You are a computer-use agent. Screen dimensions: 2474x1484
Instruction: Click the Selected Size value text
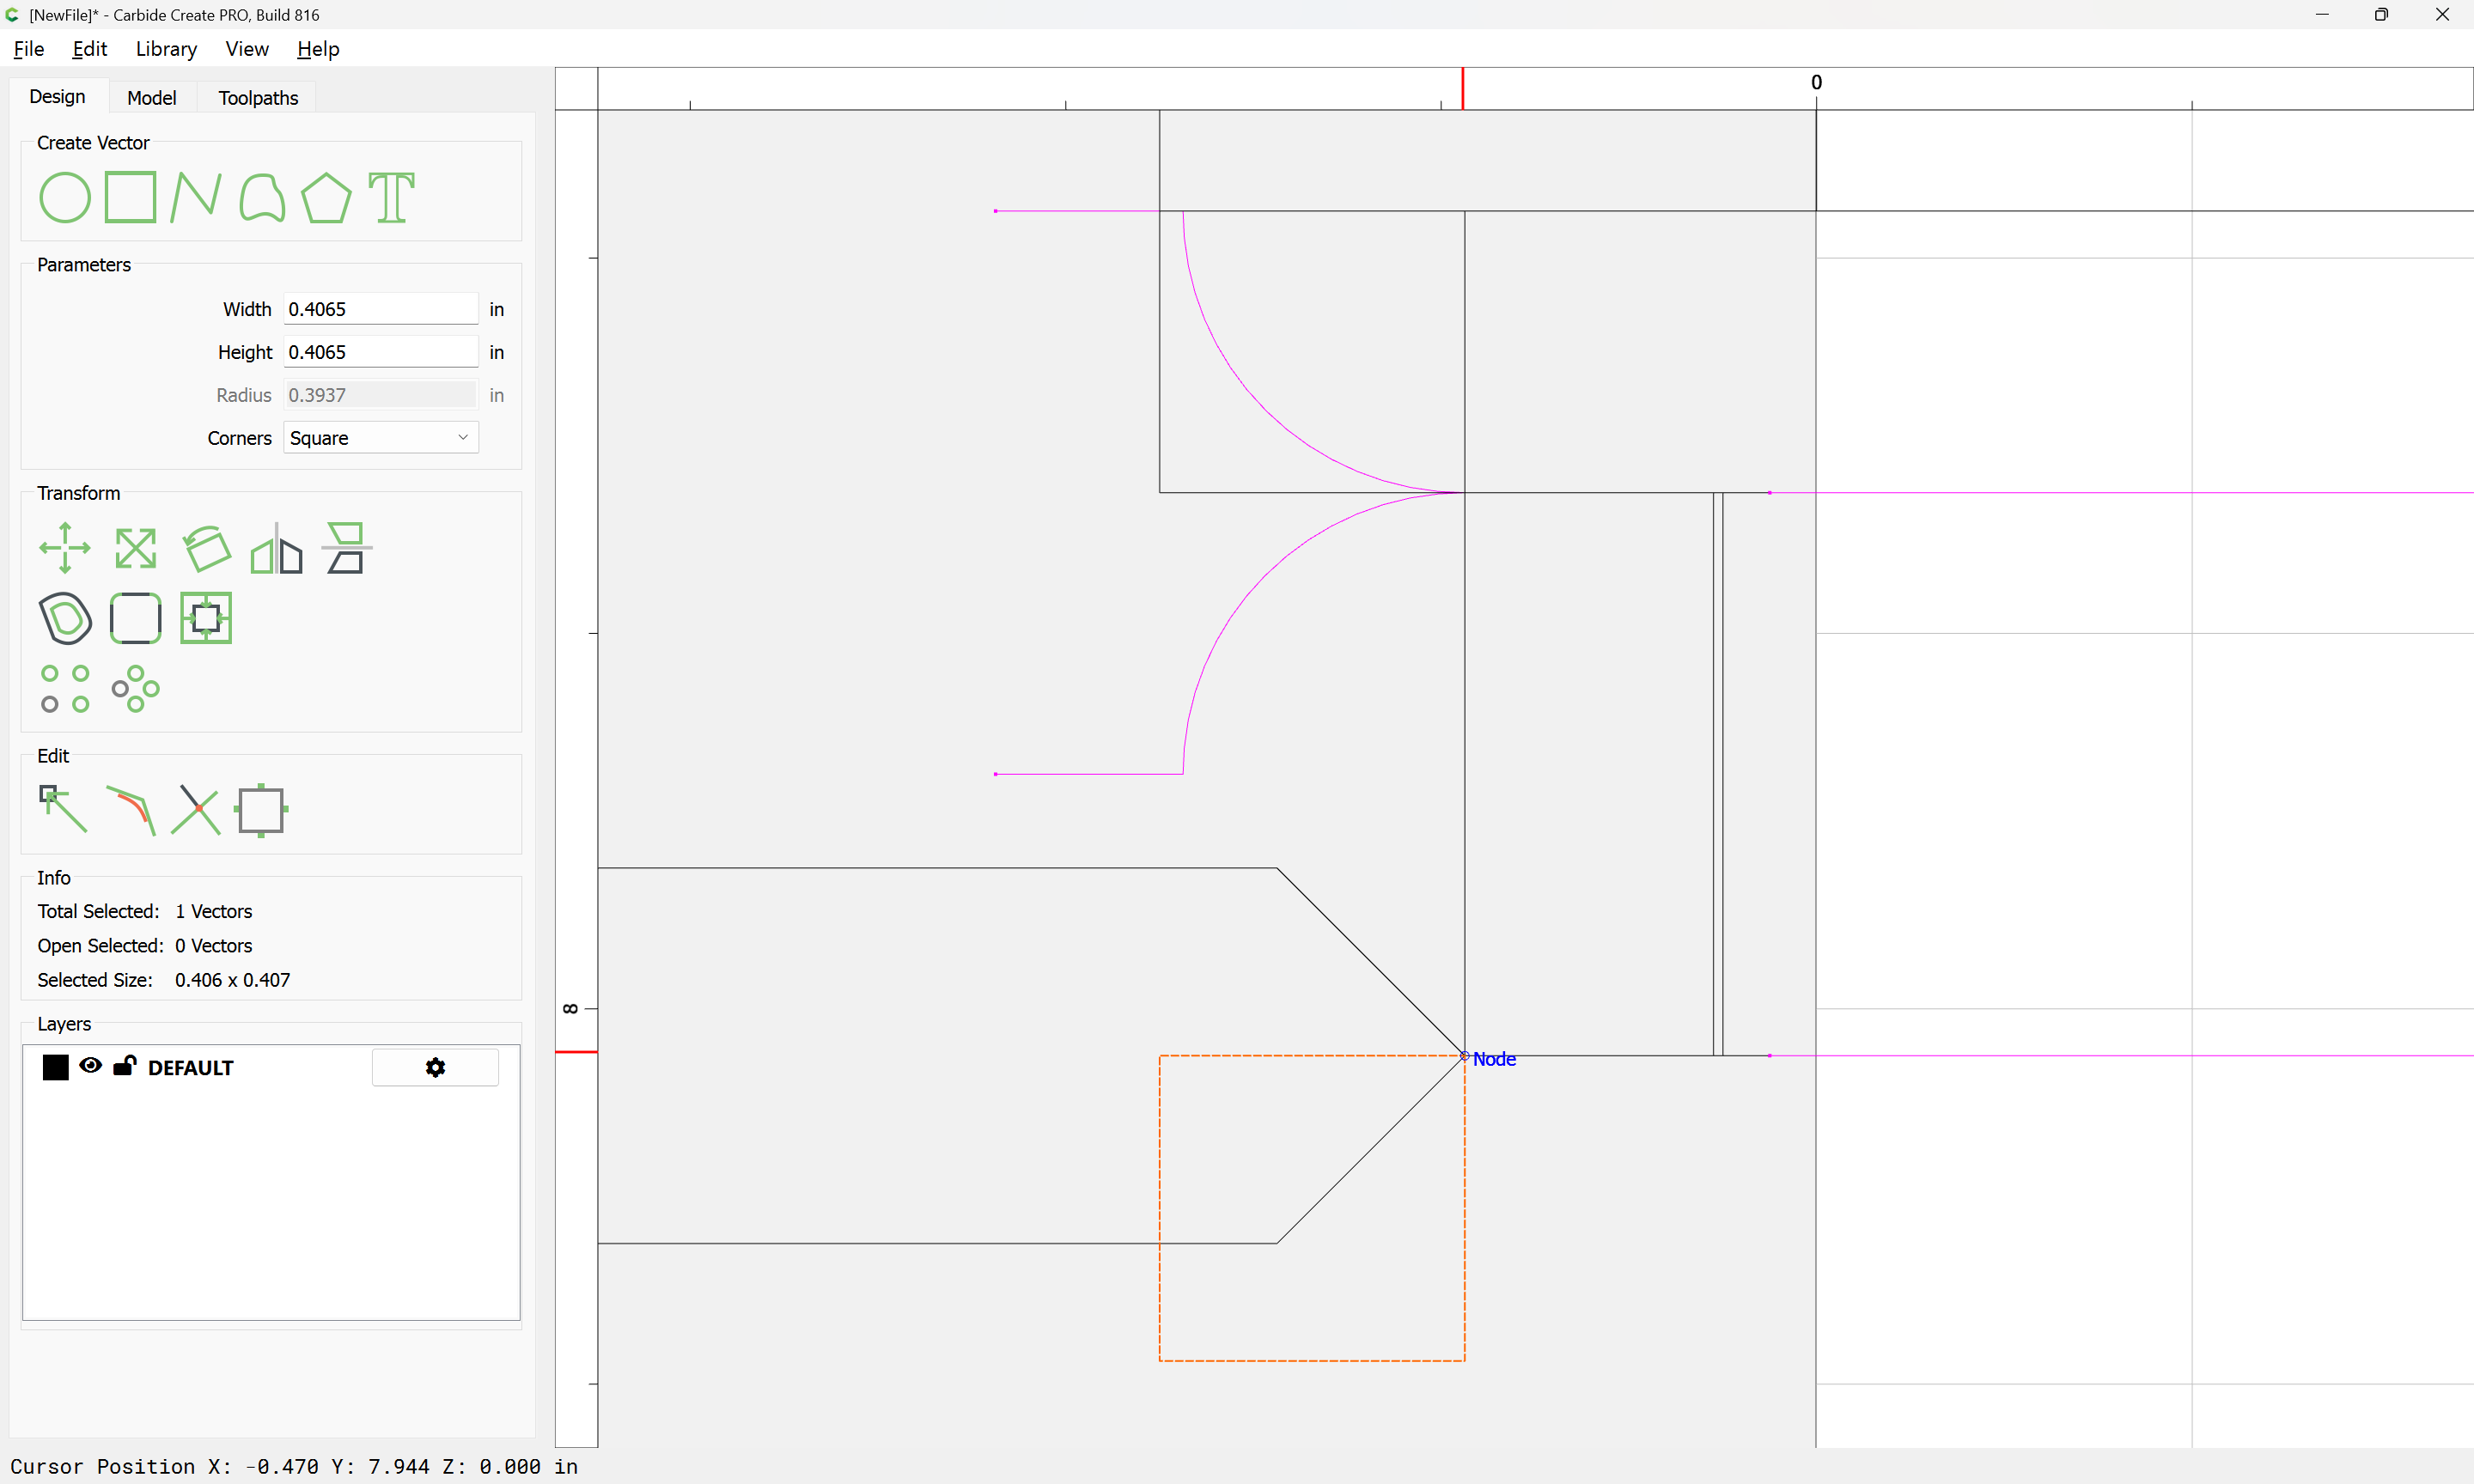232,980
